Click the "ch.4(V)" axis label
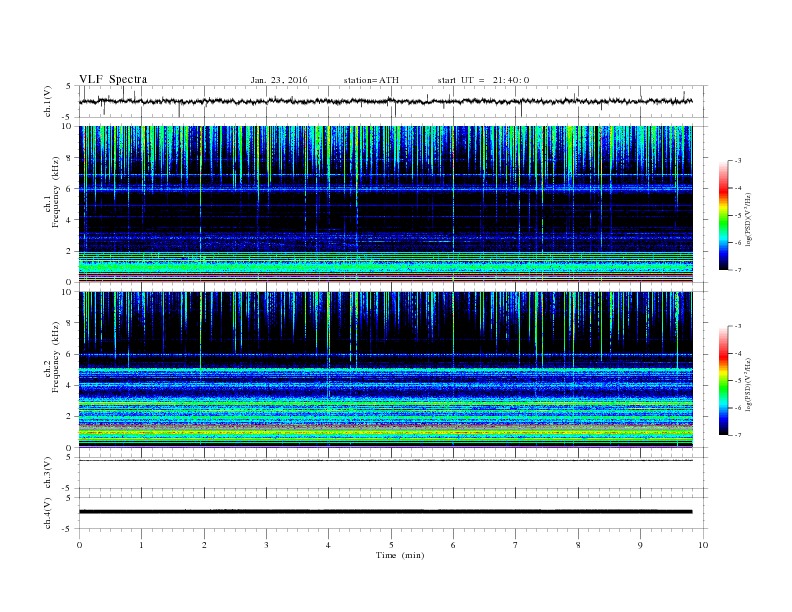Viewport: 792px width, 612px height. [x=47, y=513]
